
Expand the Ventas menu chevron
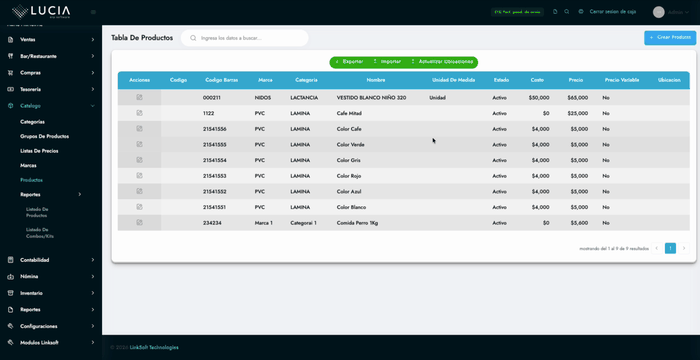93,40
